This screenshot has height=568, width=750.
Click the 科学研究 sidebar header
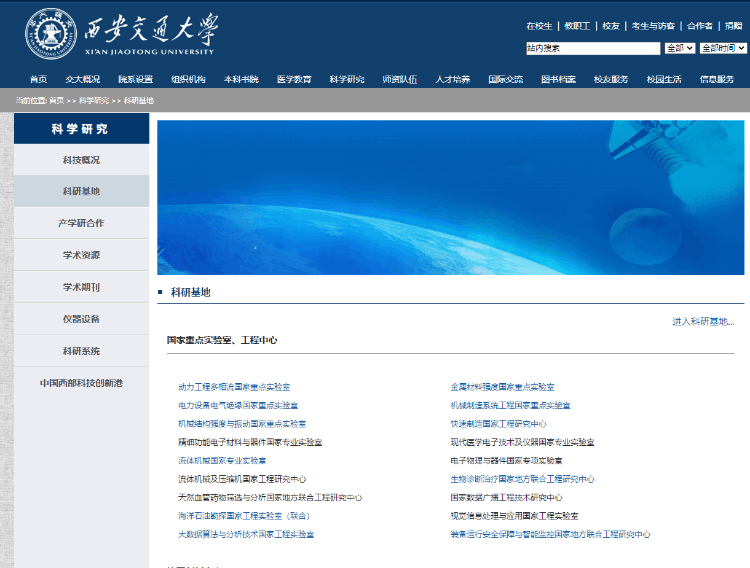[x=81, y=129]
